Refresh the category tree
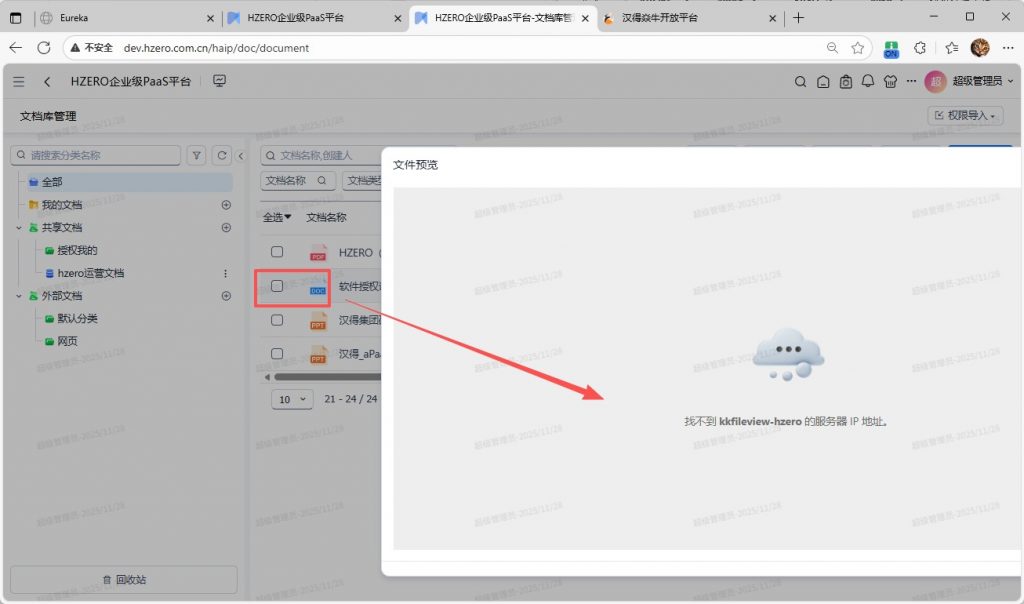The height and width of the screenshot is (604, 1024). (x=222, y=155)
